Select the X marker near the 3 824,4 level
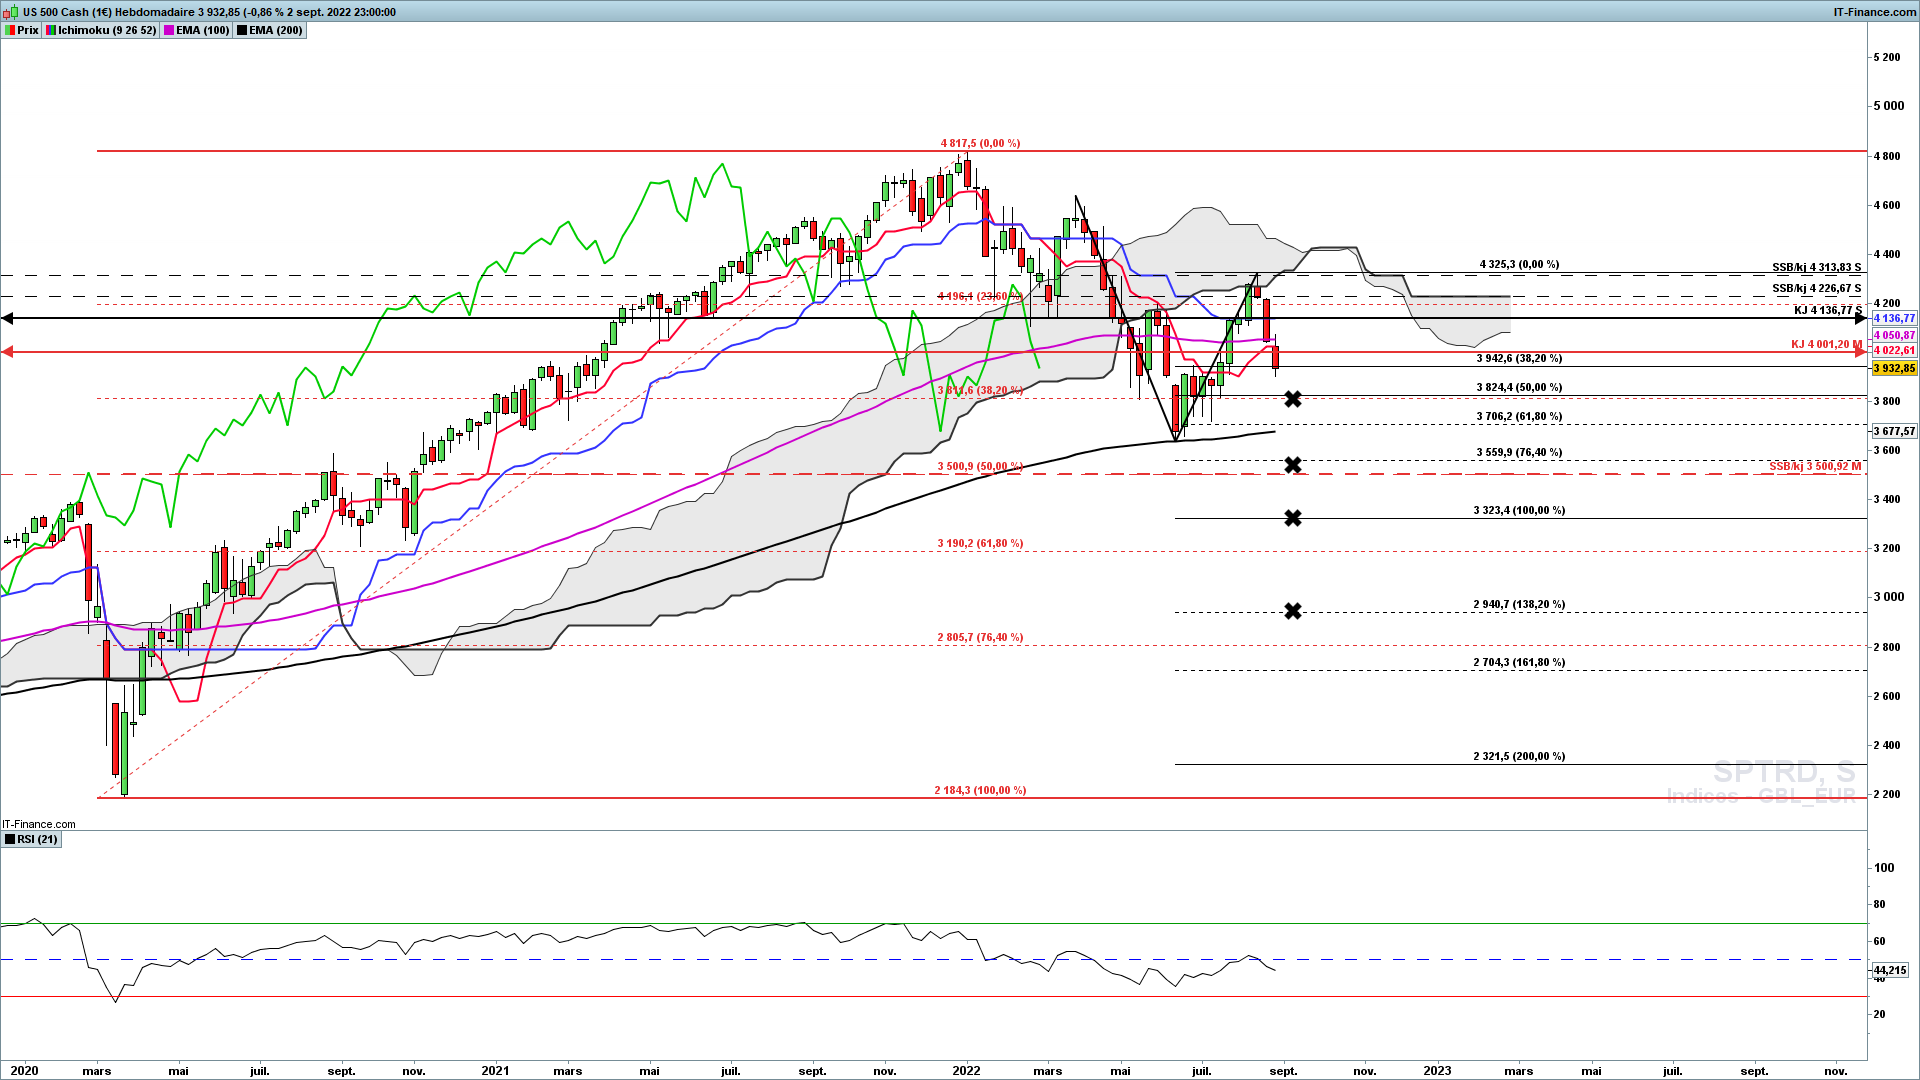This screenshot has height=1080, width=1920. [x=1293, y=399]
